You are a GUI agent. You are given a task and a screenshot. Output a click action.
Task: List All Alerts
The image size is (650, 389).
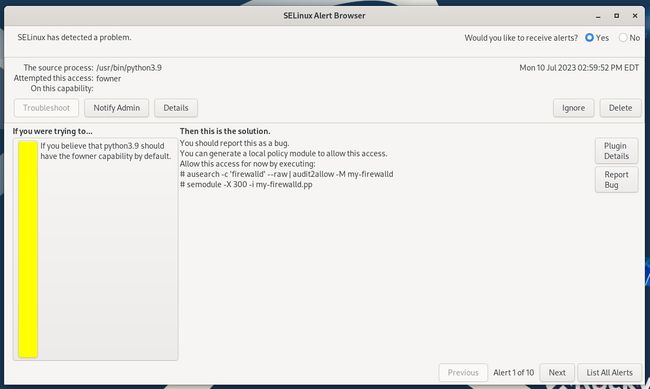(x=609, y=372)
